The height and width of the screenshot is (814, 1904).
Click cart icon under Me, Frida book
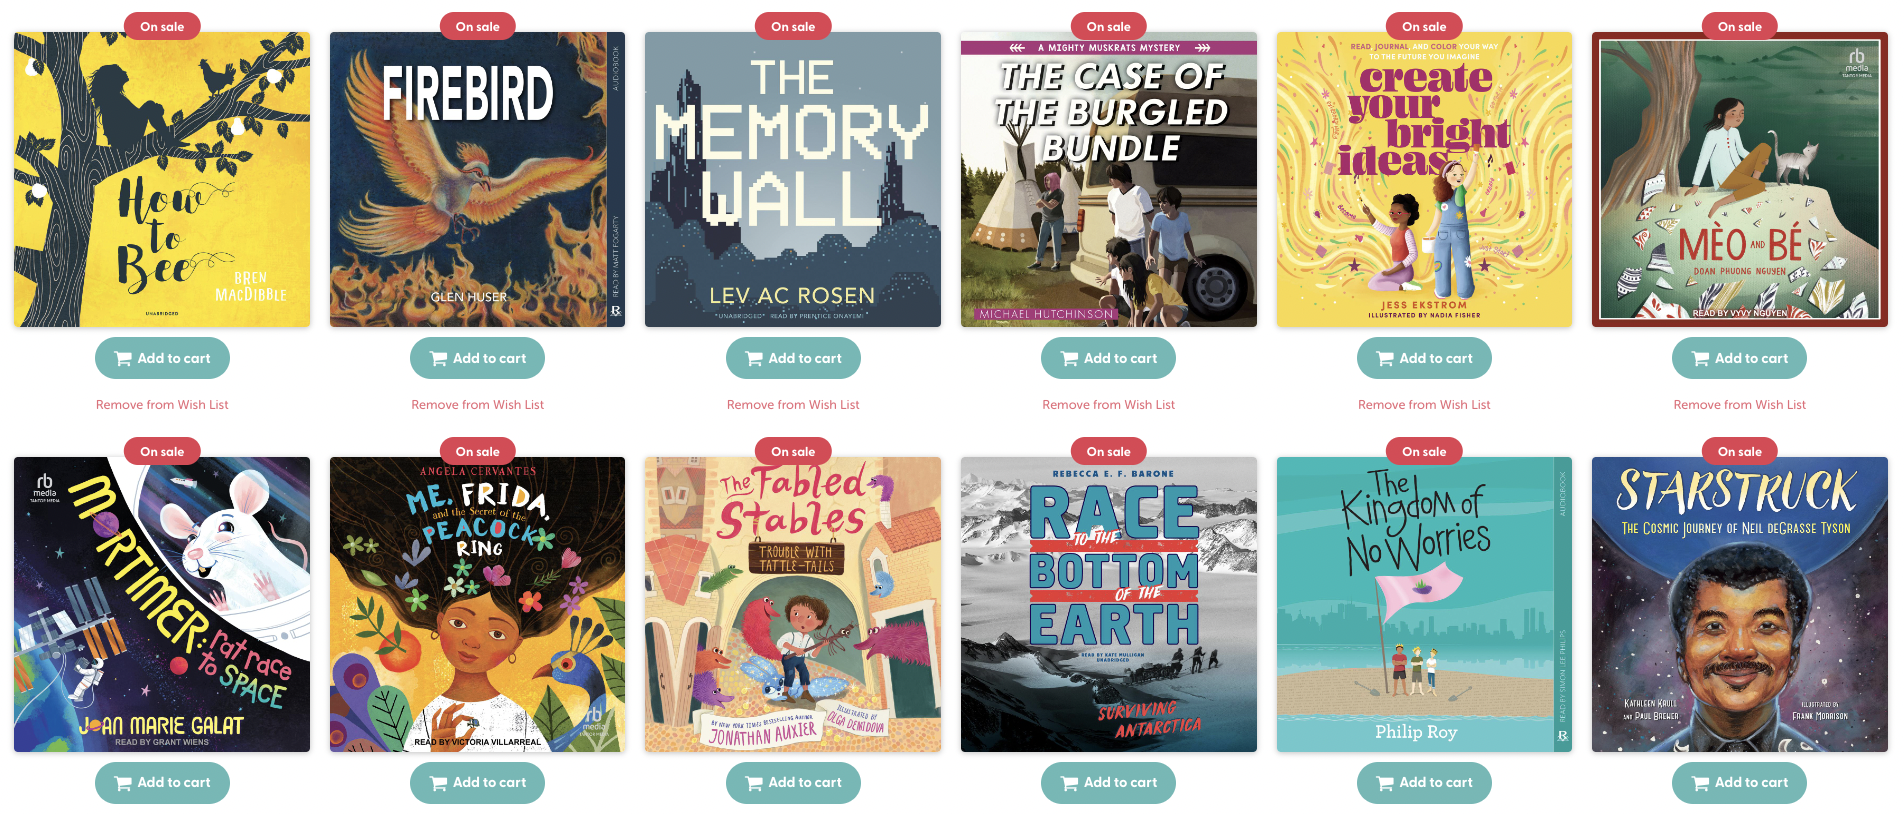tap(439, 783)
